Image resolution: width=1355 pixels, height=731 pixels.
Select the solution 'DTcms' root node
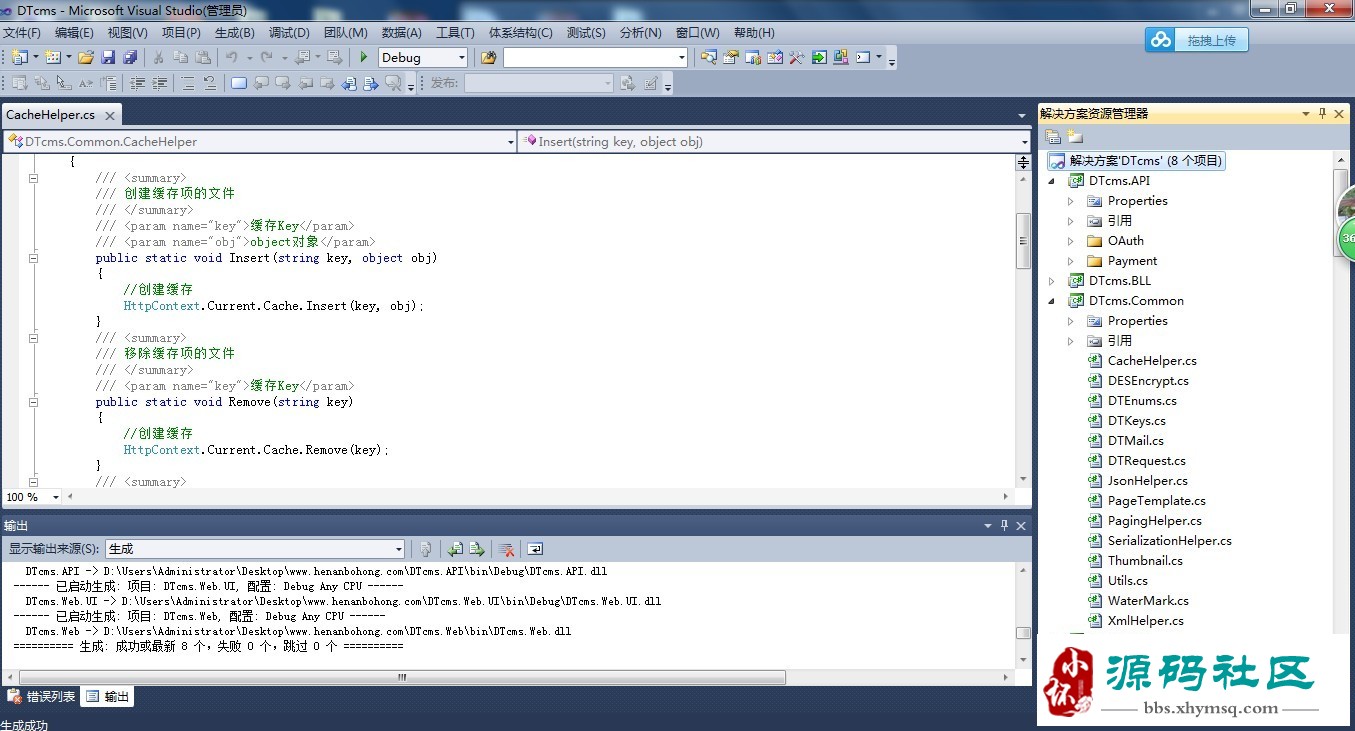click(x=1135, y=161)
